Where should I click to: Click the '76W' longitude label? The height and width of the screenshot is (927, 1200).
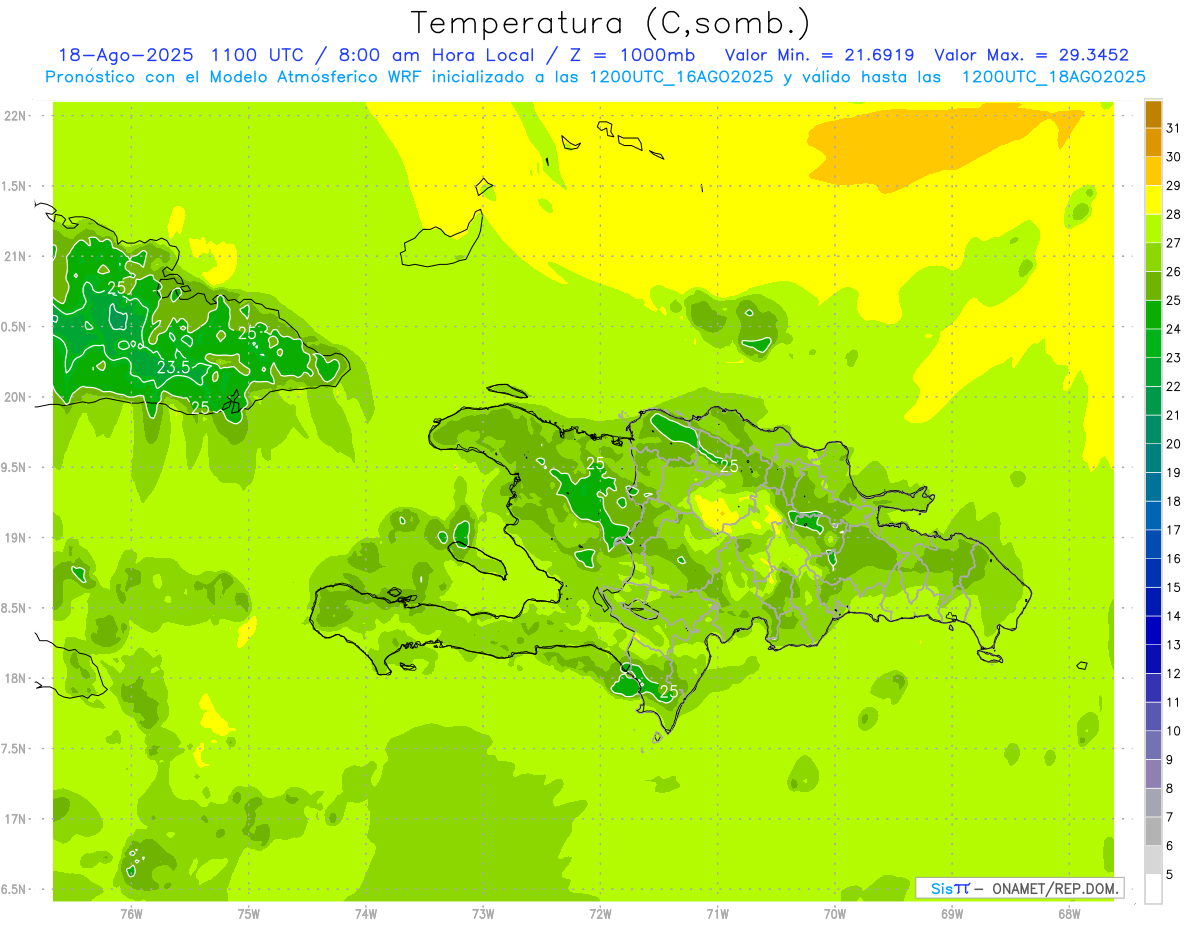click(131, 914)
